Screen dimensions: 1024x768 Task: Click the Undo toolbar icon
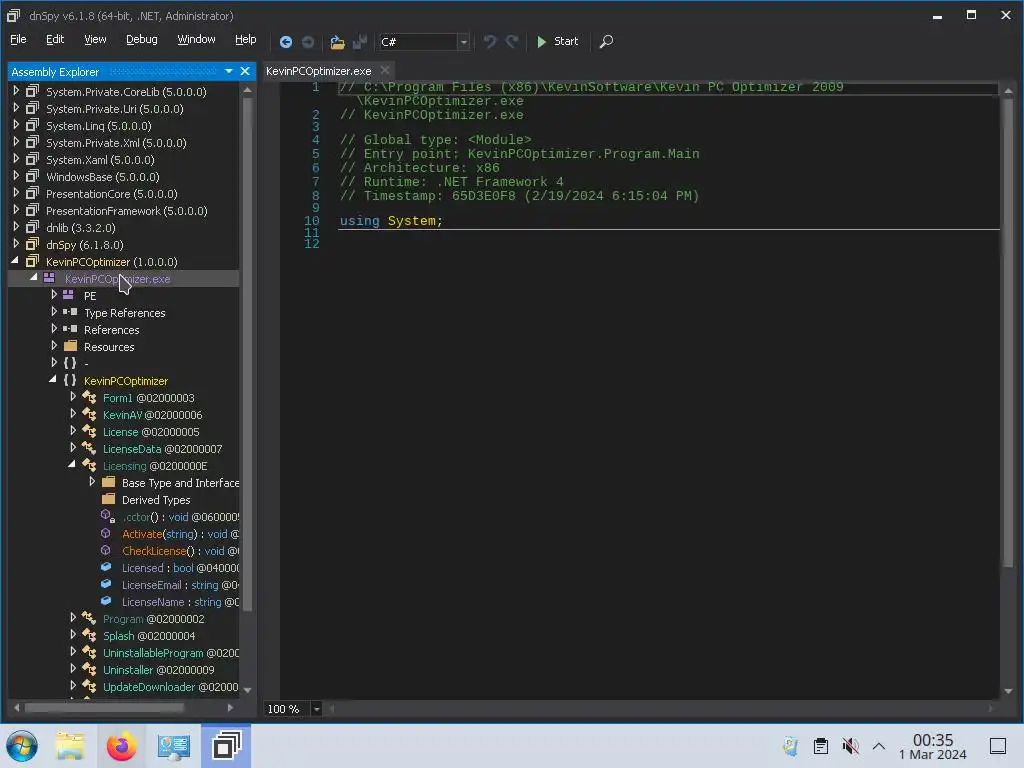(x=490, y=42)
